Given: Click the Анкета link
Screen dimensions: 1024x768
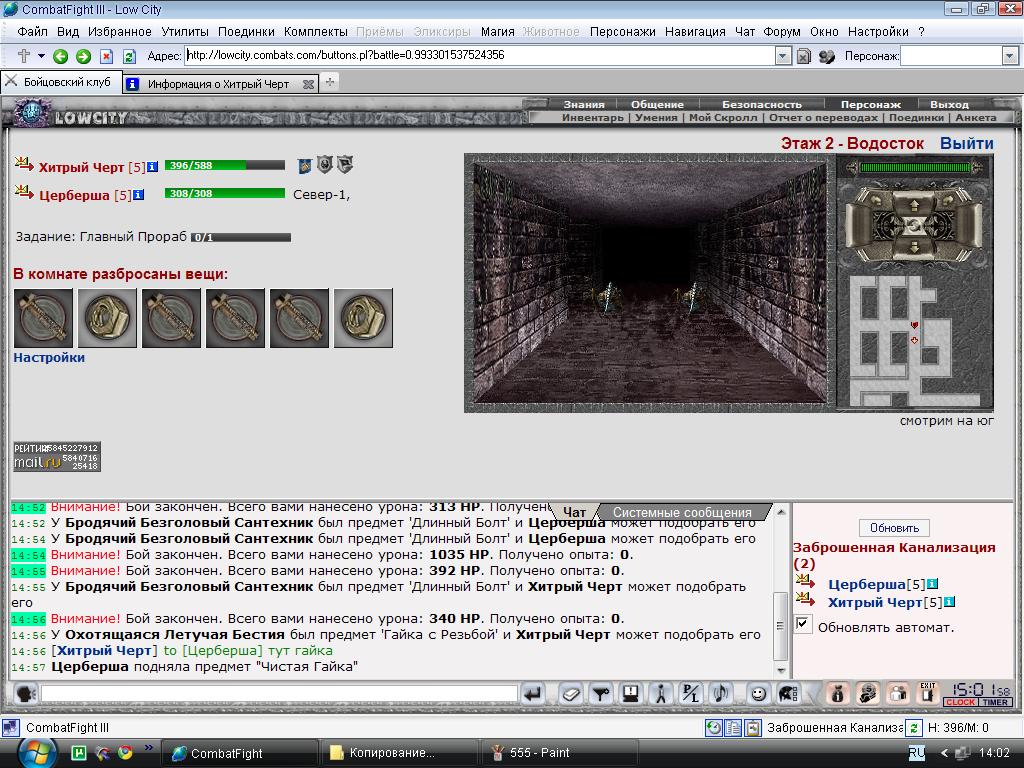Looking at the screenshot, I should (976, 118).
